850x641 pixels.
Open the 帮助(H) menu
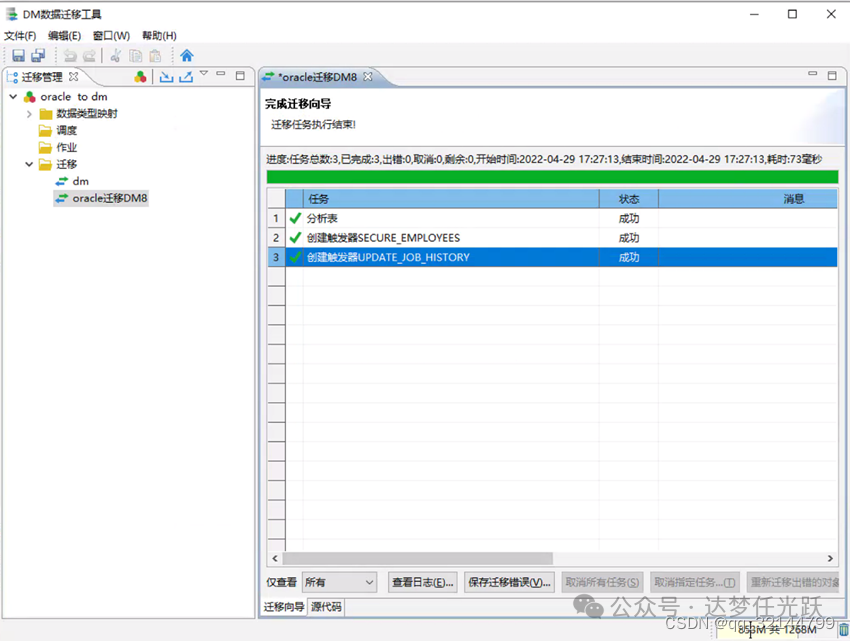[x=159, y=36]
